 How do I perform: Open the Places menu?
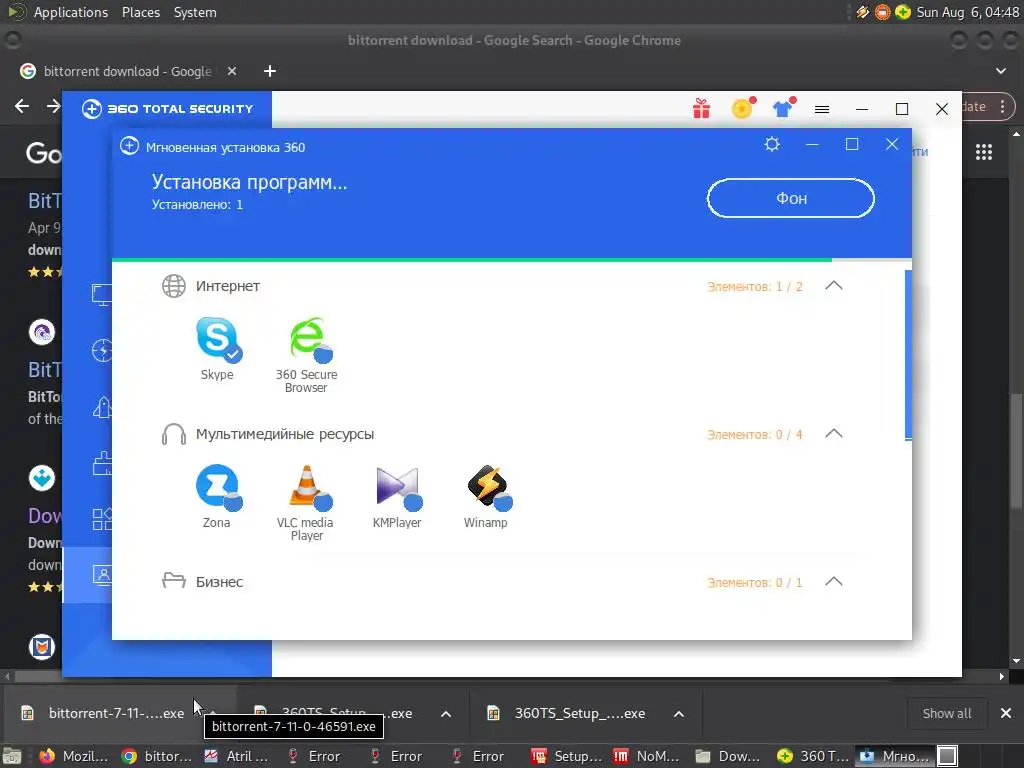pyautogui.click(x=141, y=12)
